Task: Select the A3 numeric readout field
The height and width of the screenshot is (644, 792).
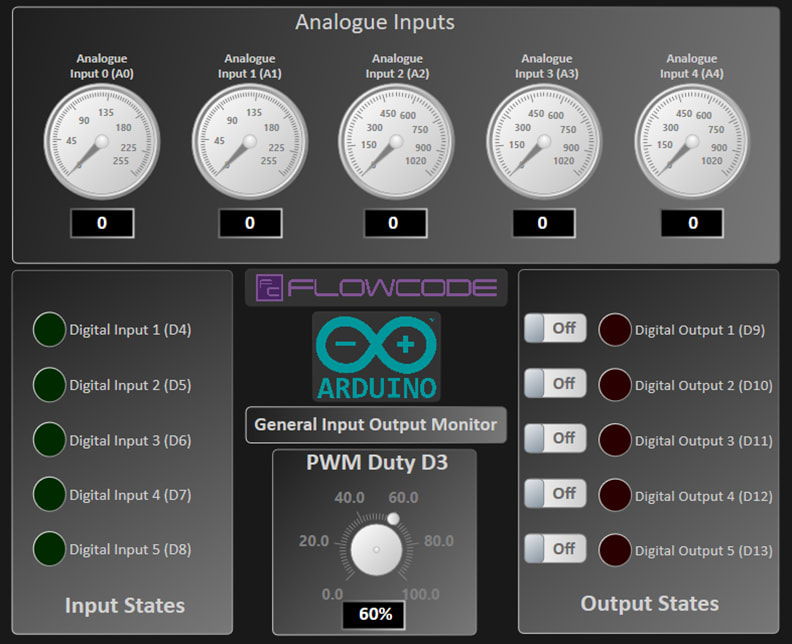Action: 543,223
